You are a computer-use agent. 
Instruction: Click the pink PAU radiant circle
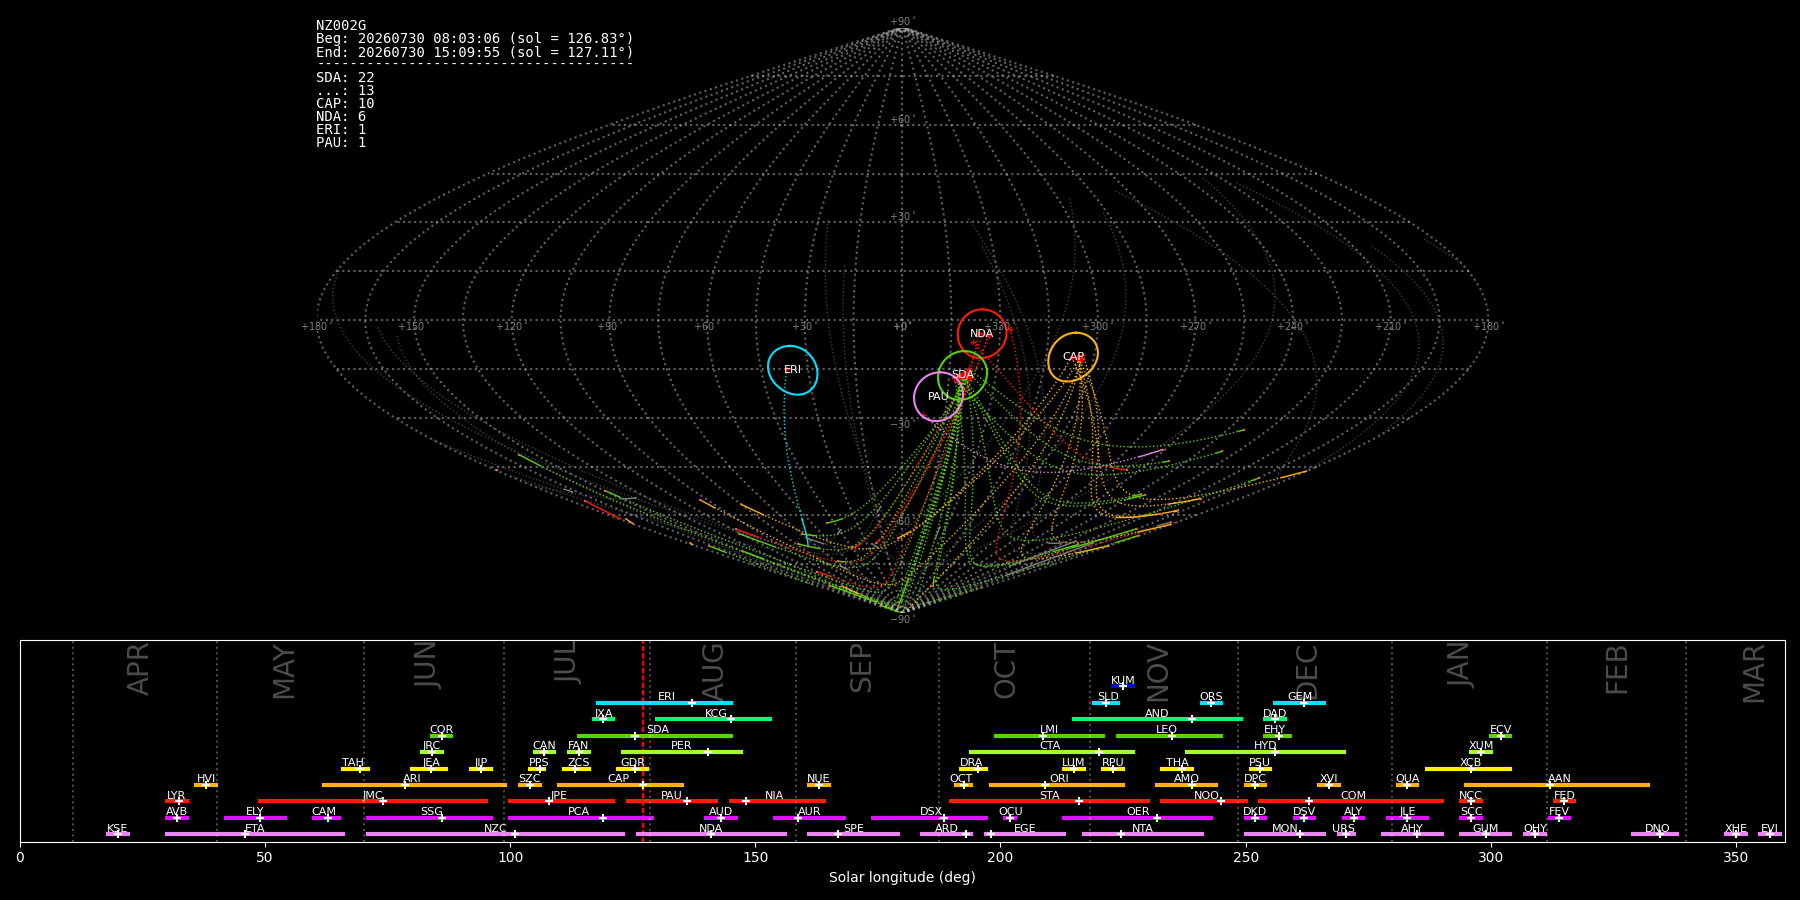coord(938,397)
